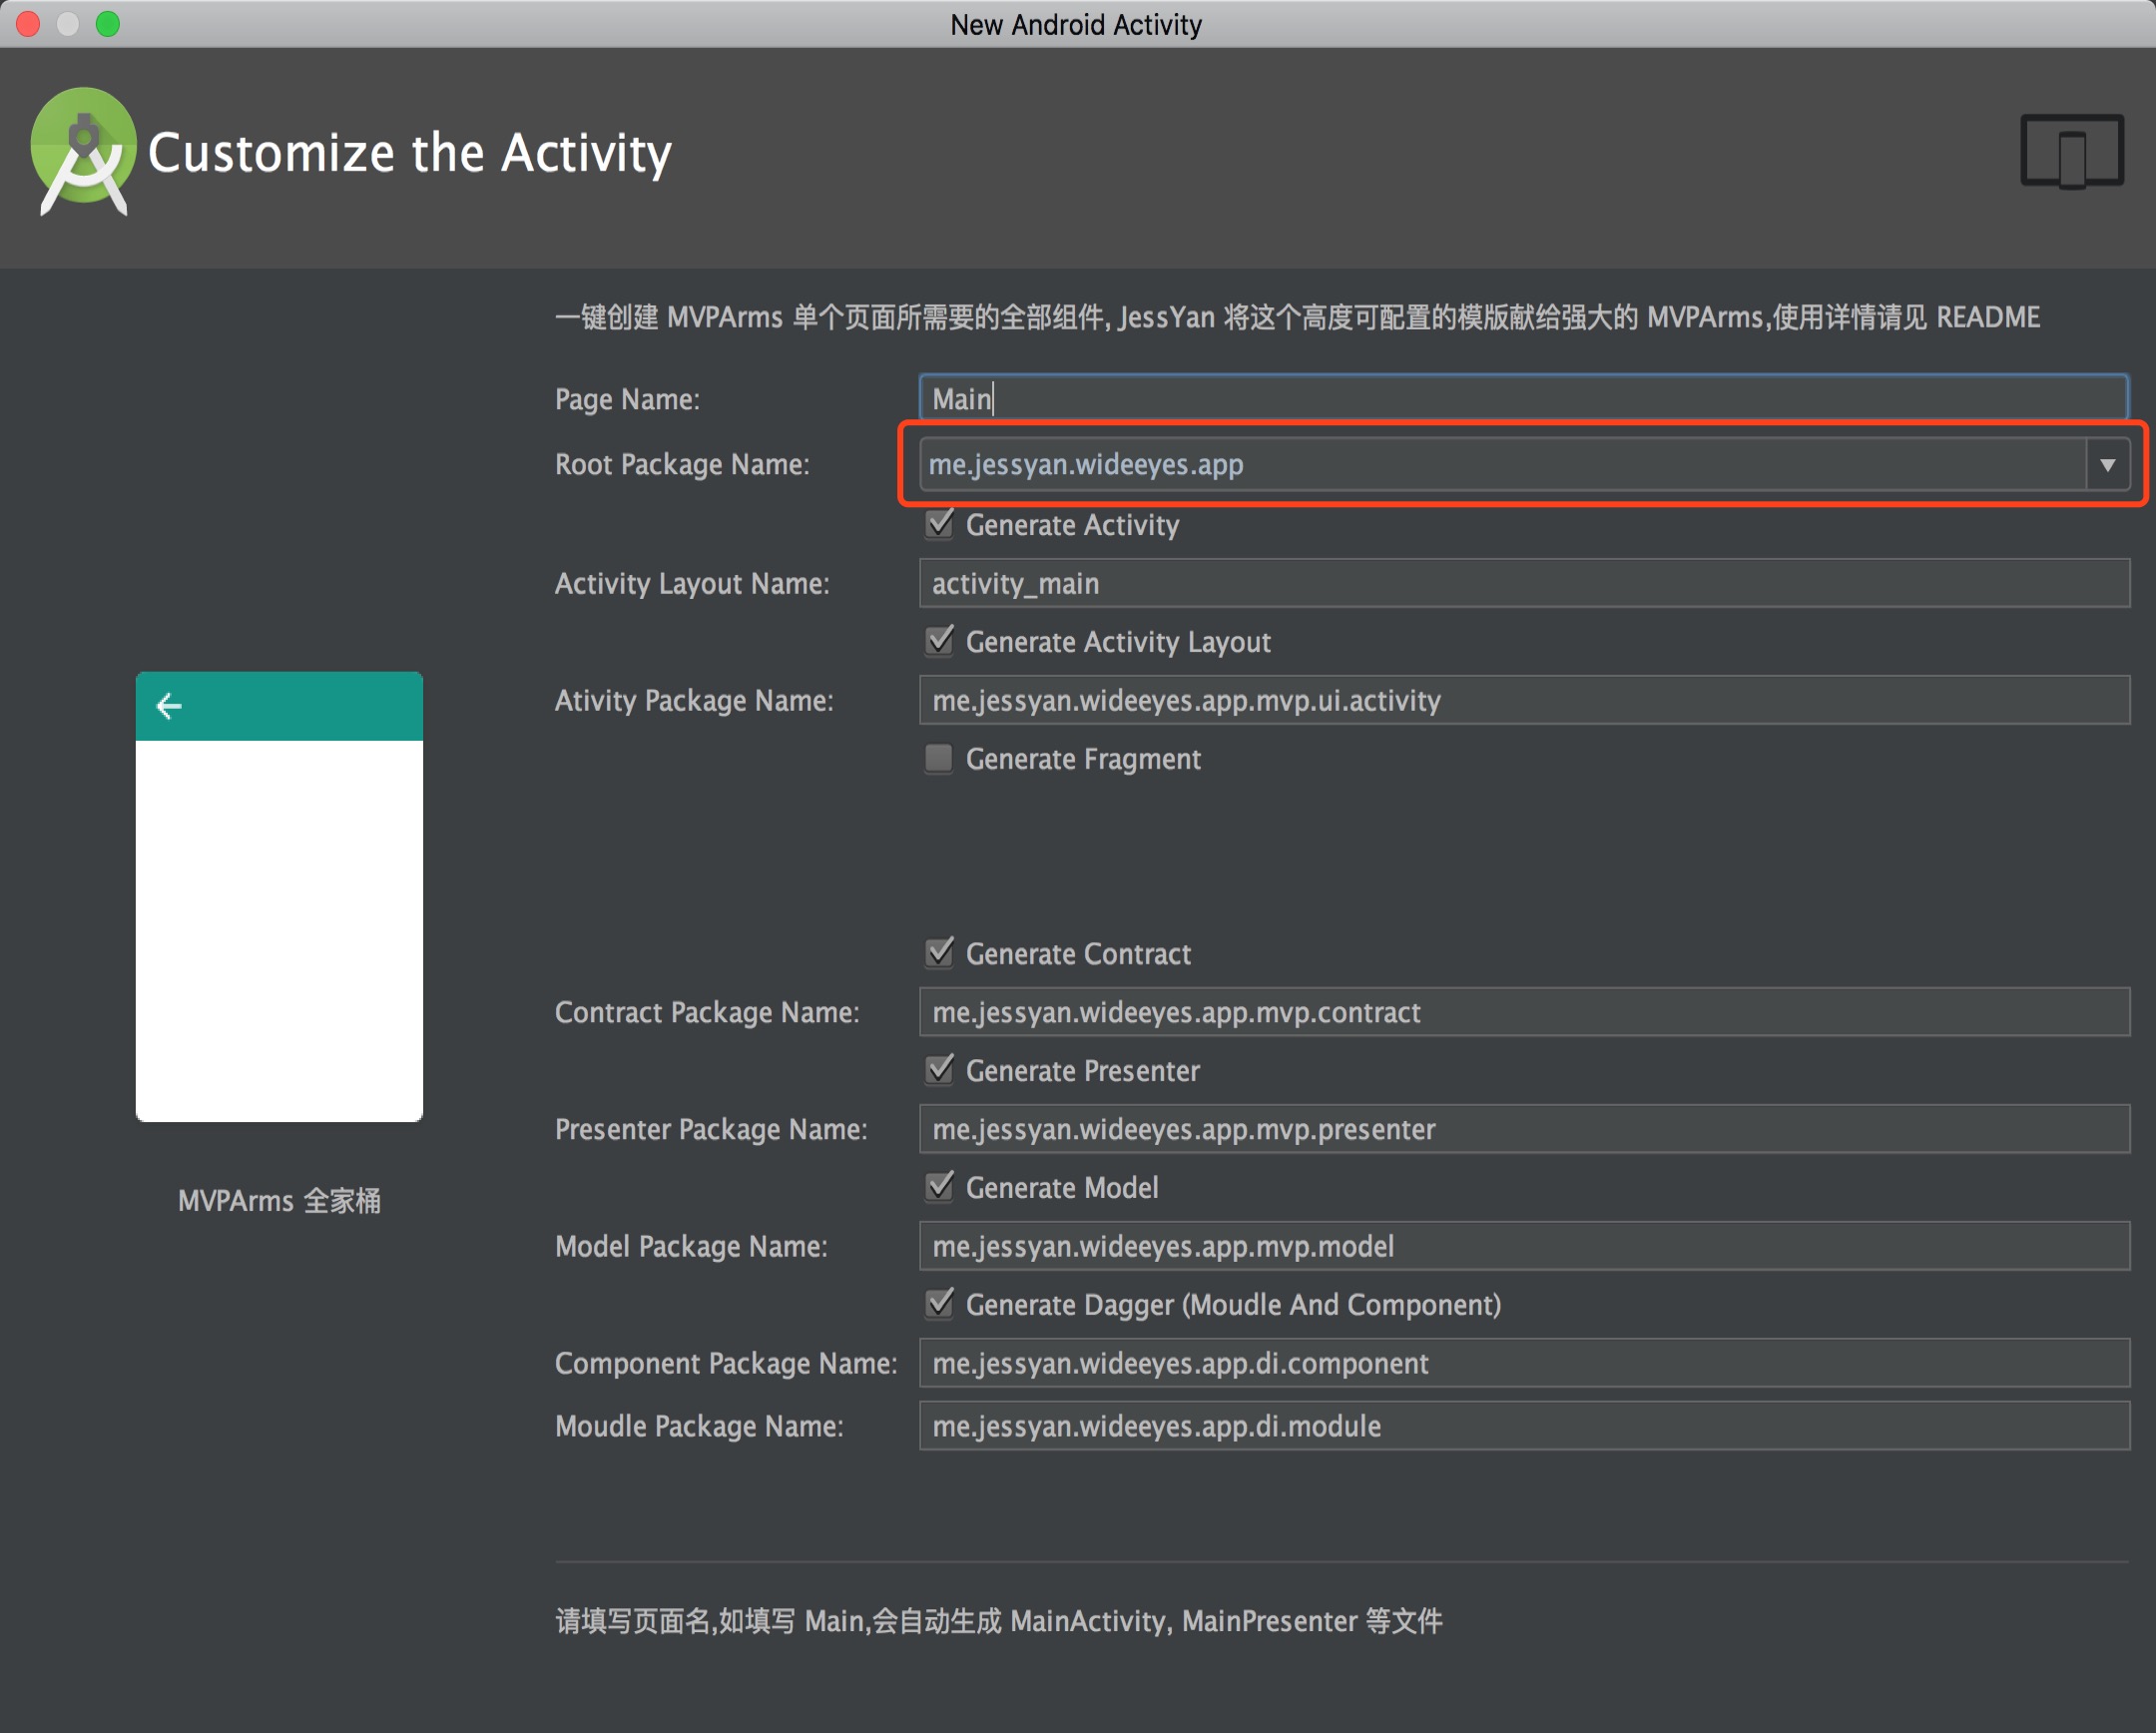Uncheck the Generate Model checkbox

click(939, 1187)
